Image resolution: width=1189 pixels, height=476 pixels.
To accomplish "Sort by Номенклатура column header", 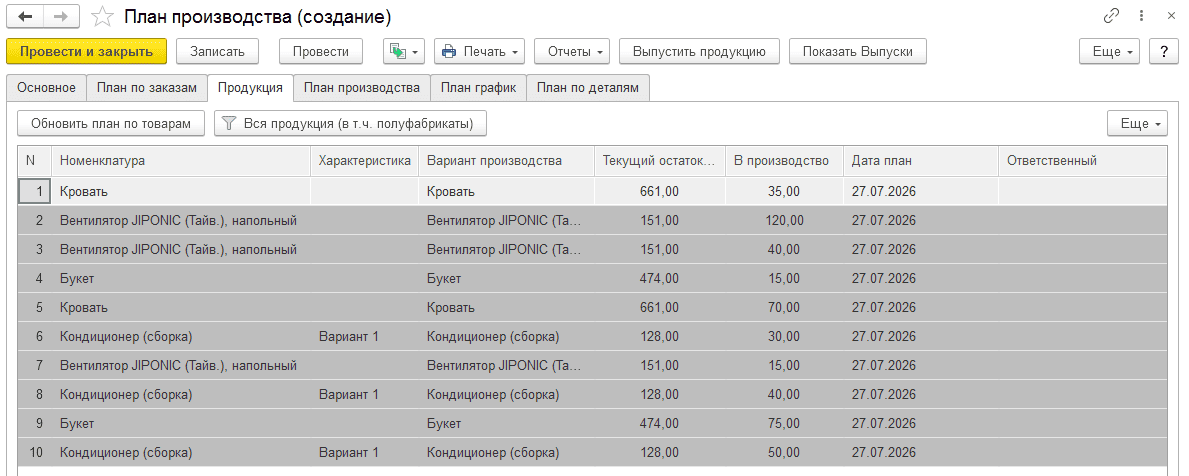I will click(181, 161).
